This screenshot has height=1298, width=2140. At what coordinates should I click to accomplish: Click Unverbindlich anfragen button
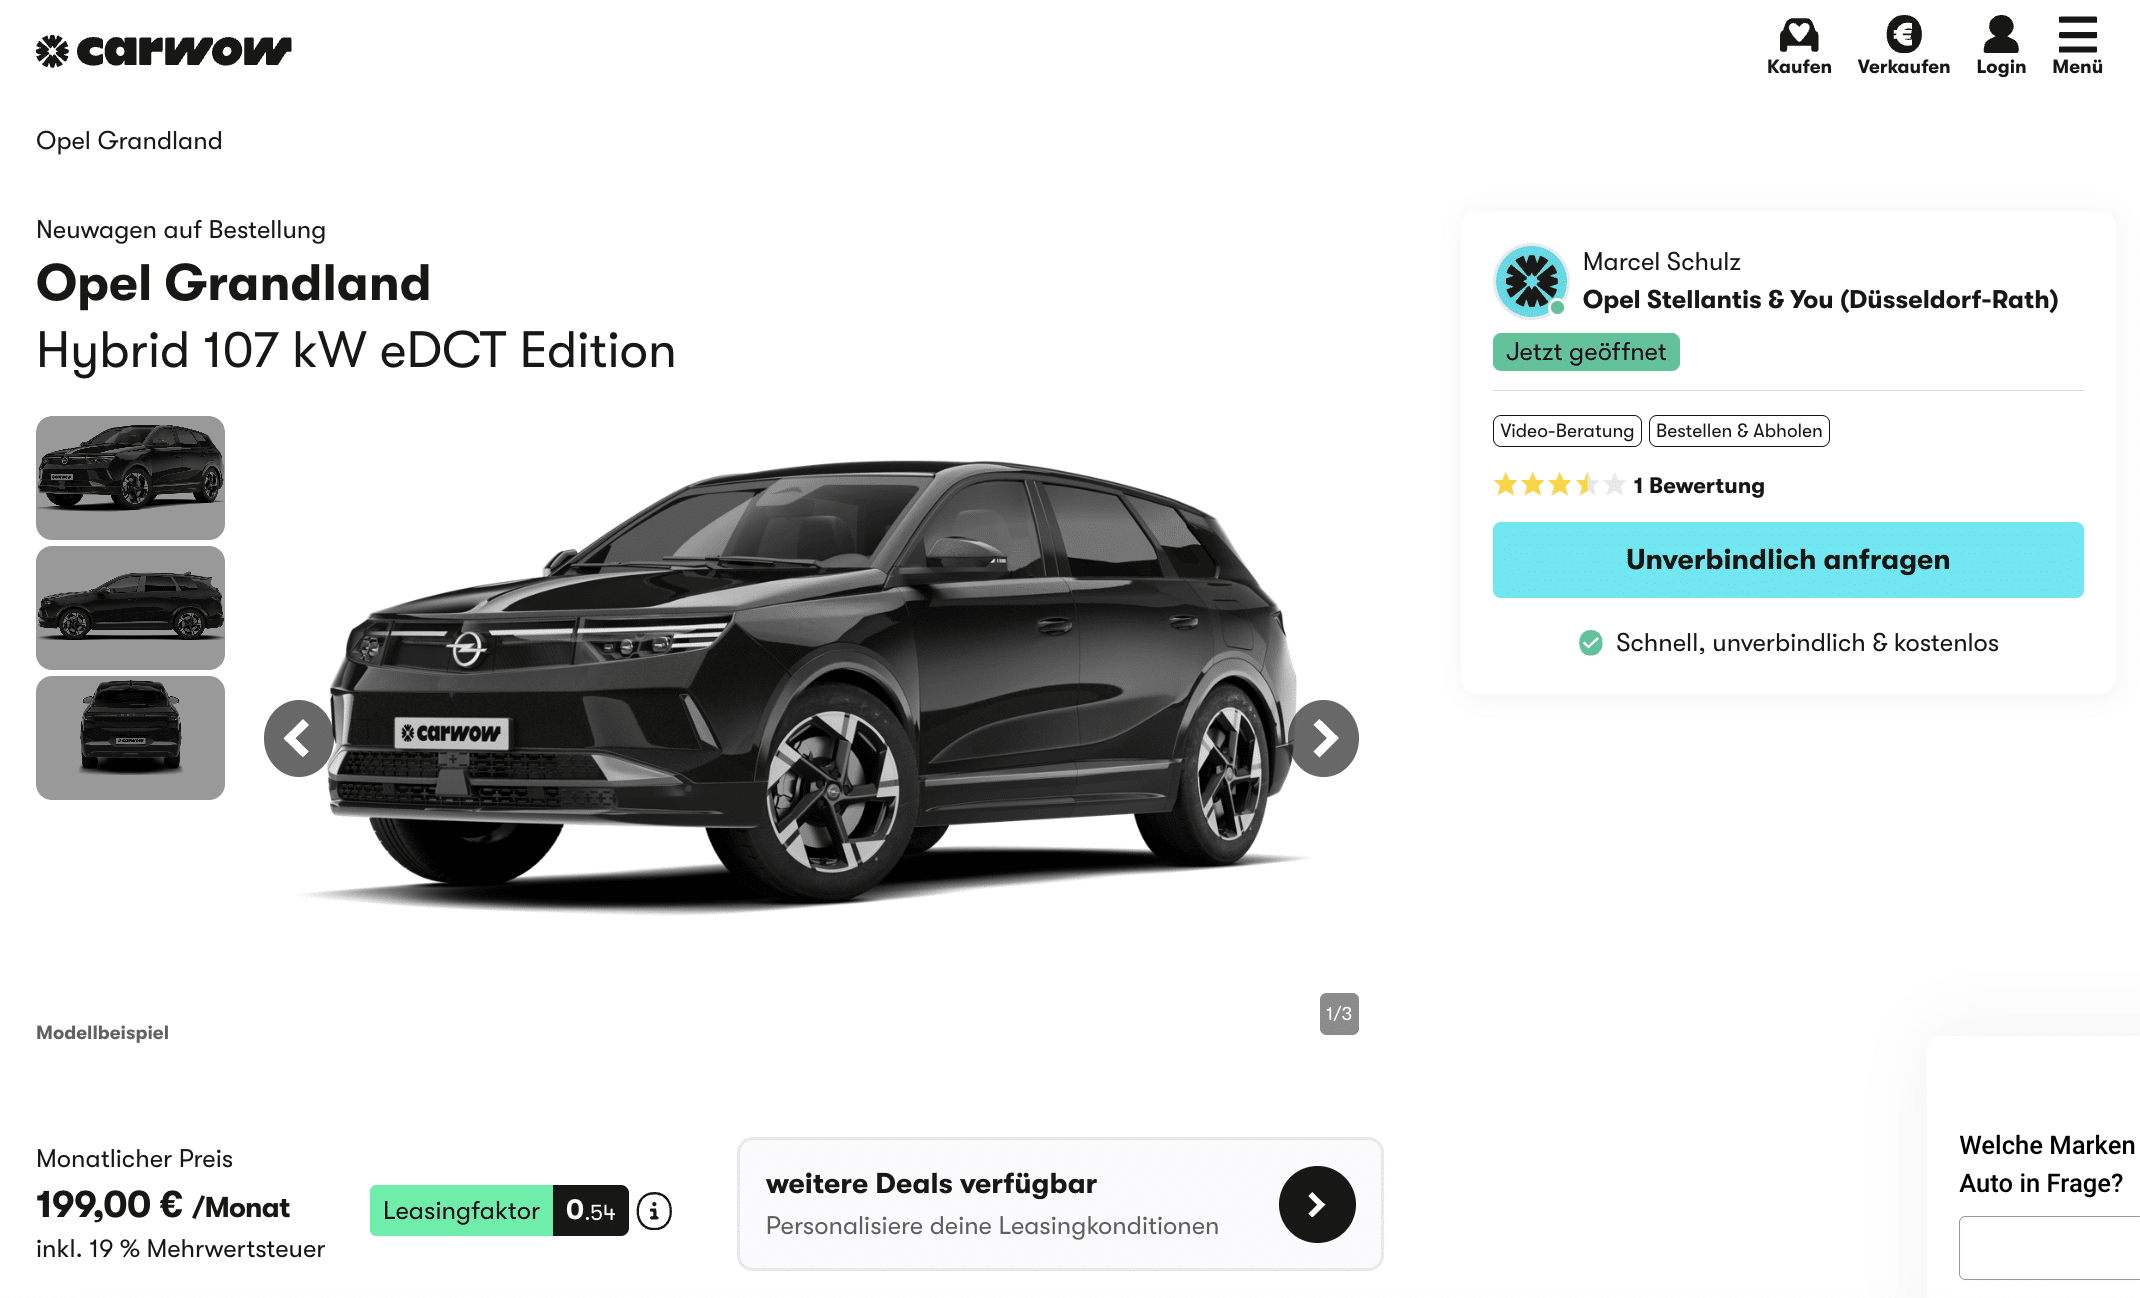(x=1788, y=560)
